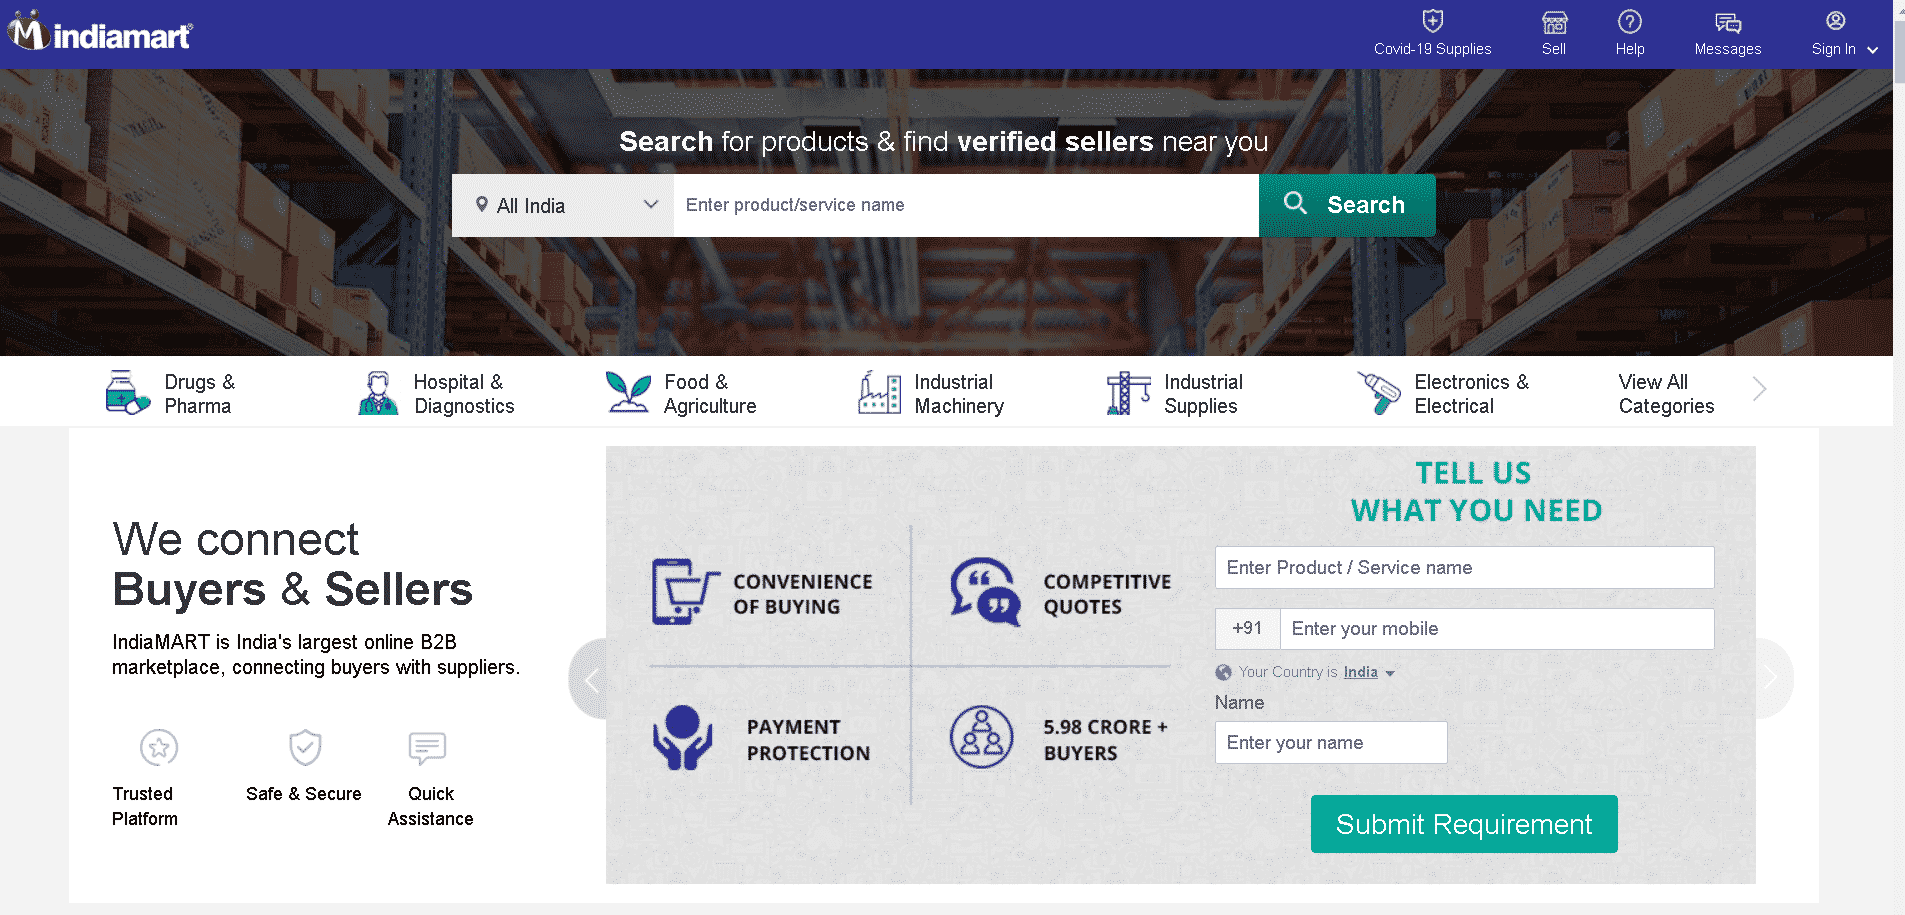Click the Drugs & Pharma medicine icon
1905x915 pixels.
(x=127, y=392)
